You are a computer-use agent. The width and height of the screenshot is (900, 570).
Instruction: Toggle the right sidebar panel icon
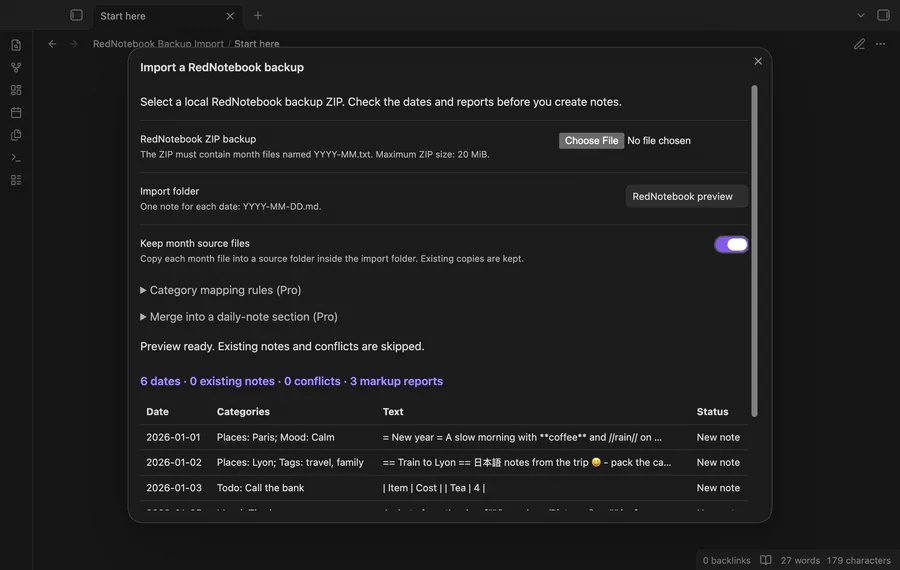coord(883,15)
